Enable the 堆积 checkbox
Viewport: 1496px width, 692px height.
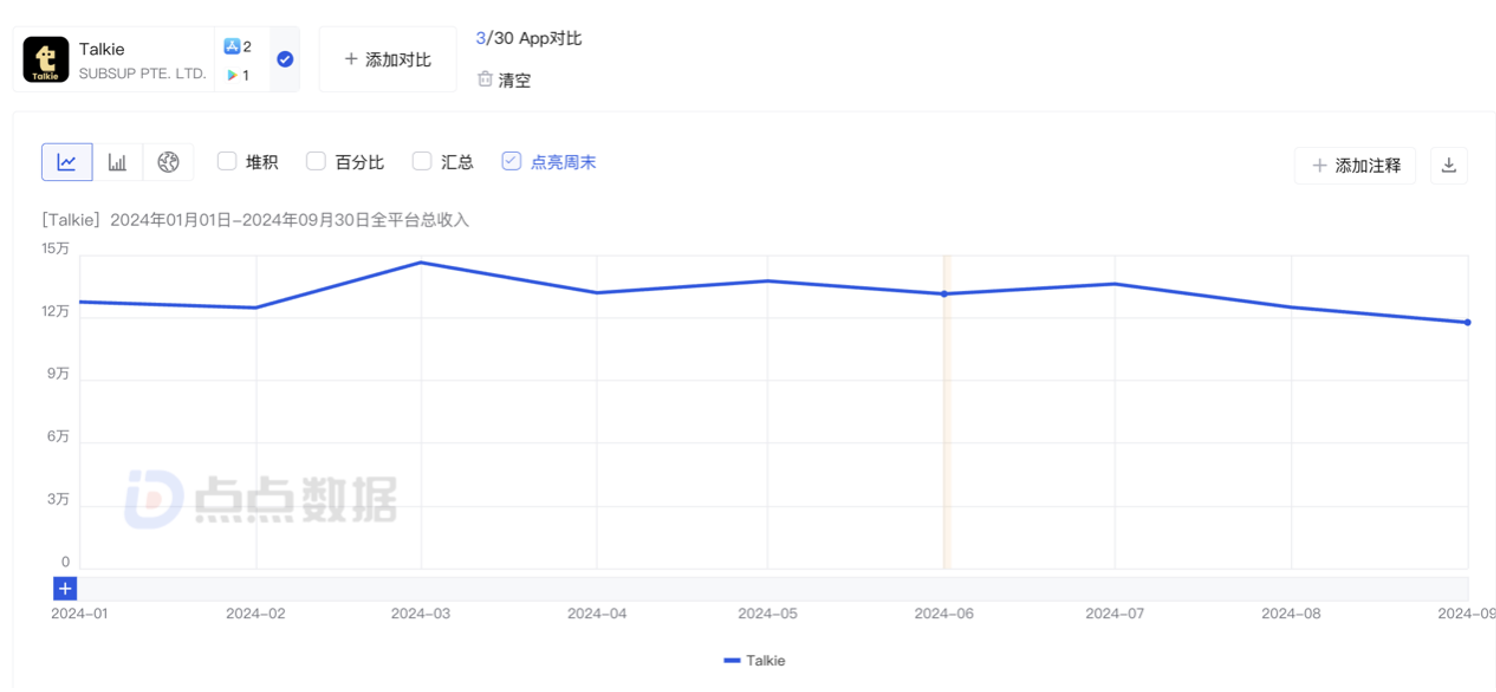tap(227, 161)
